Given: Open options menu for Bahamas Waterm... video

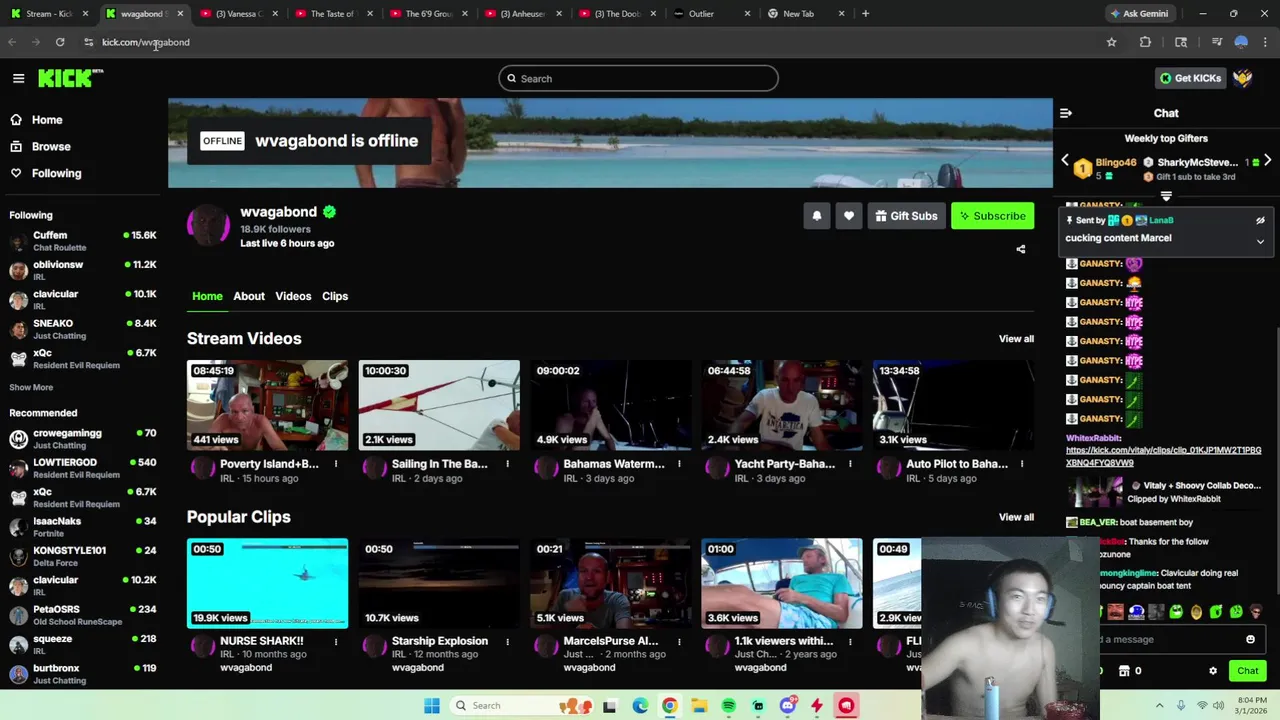Looking at the screenshot, I should coord(679,464).
